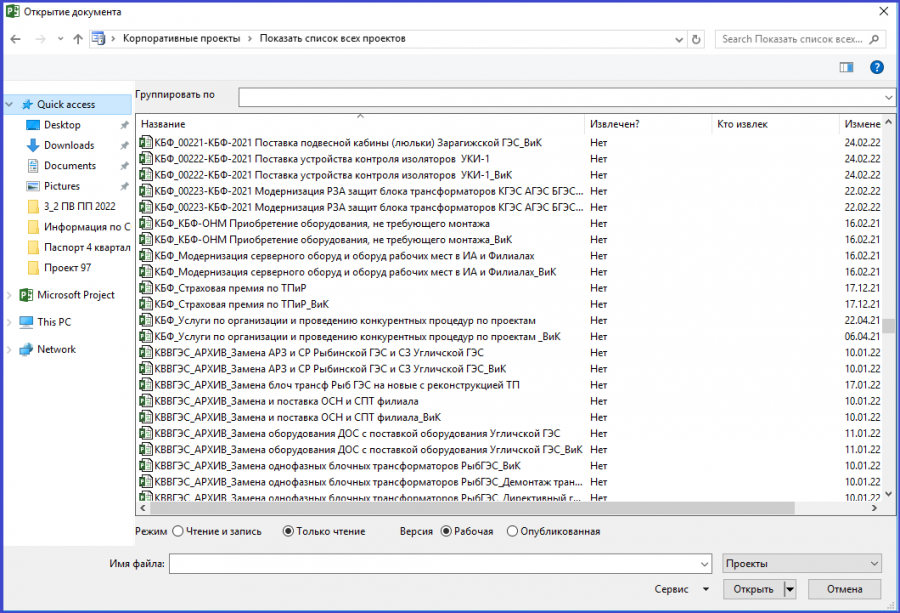The width and height of the screenshot is (900, 613).
Task: Toggle the preview pane icon
Action: 847,67
